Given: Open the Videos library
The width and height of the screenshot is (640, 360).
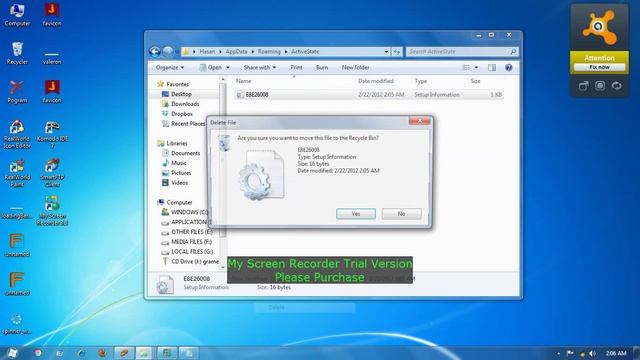Looking at the screenshot, I should pyautogui.click(x=180, y=183).
